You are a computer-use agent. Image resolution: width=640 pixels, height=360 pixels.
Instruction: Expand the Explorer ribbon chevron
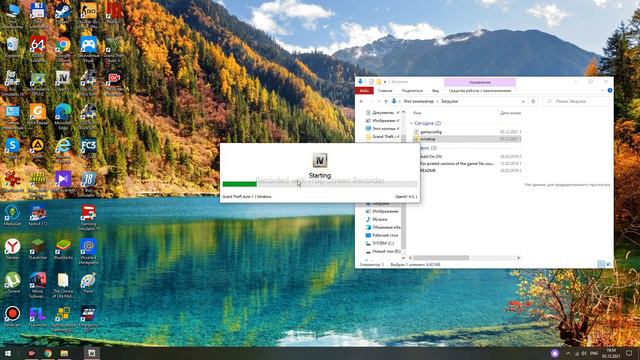[603, 91]
